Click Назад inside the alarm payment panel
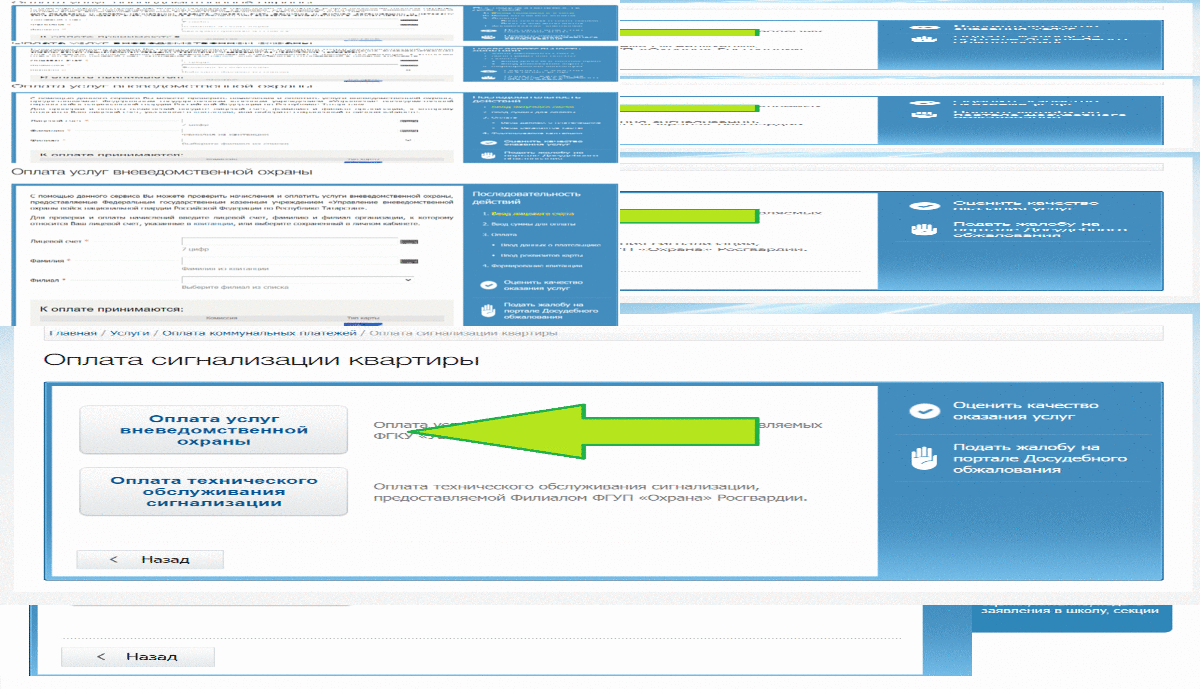Viewport: 1200px width, 689px height. tap(150, 559)
